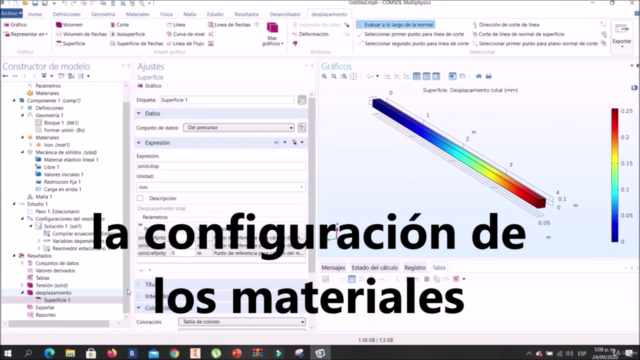This screenshot has height=360, width=640.
Task: Select Carga en arista 1 node
Action: coord(58,189)
